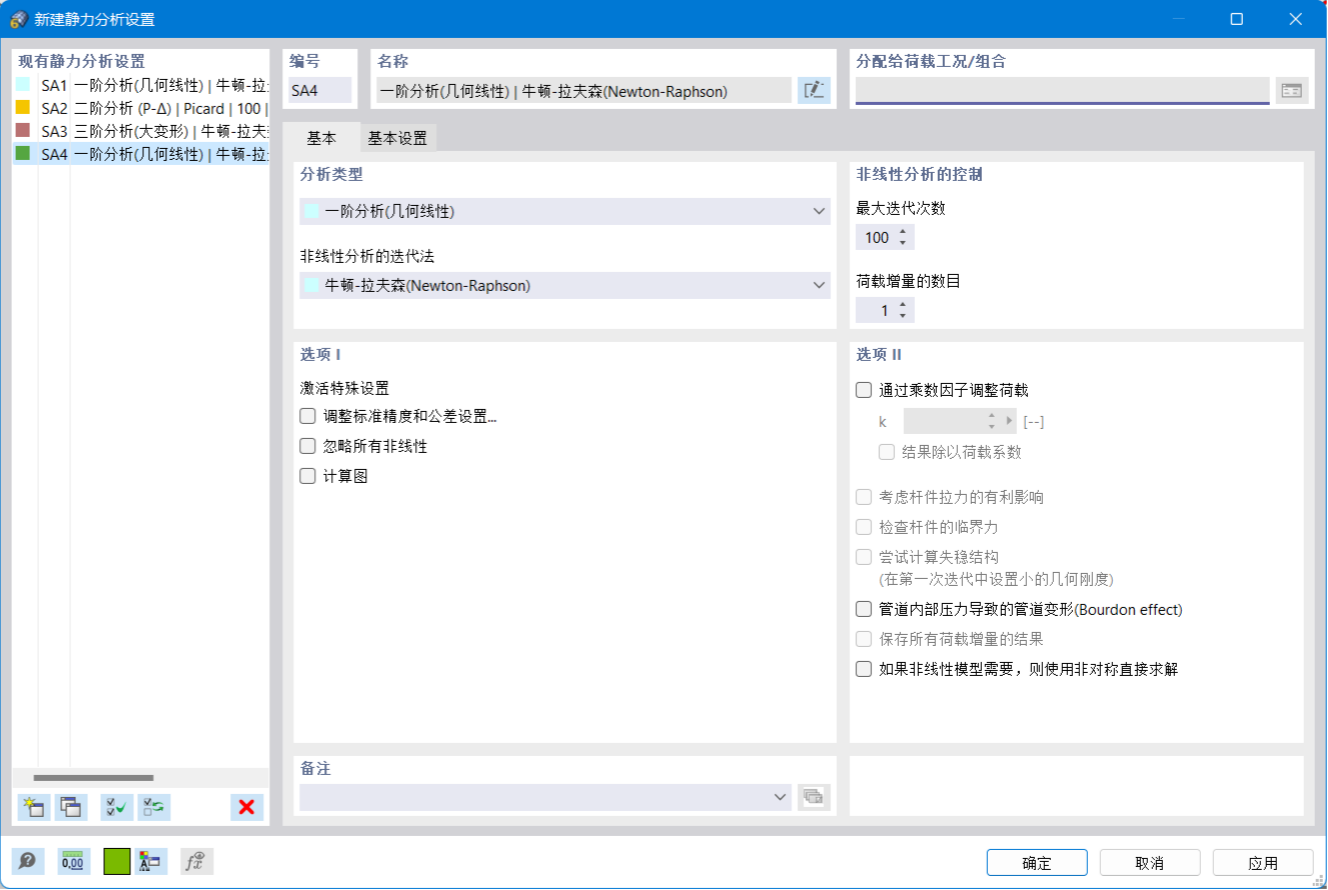Confirm with the 确定 button
The image size is (1328, 890).
[x=1037, y=863]
